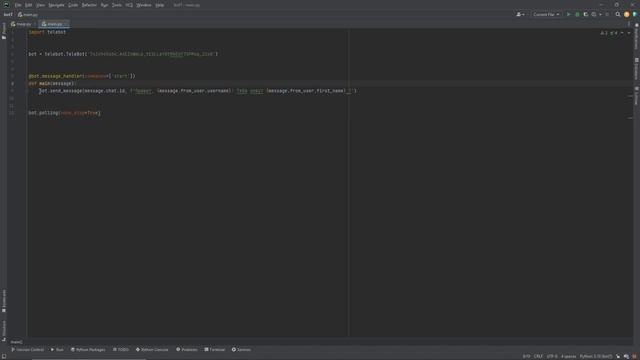Image resolution: width=640 pixels, height=360 pixels.
Task: Open the Services tool window
Action: (241, 350)
